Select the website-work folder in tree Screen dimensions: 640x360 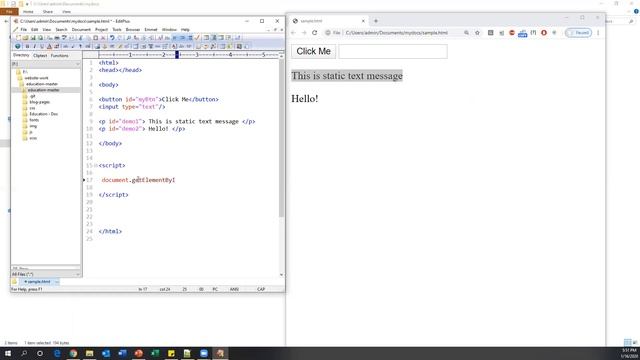[36, 78]
